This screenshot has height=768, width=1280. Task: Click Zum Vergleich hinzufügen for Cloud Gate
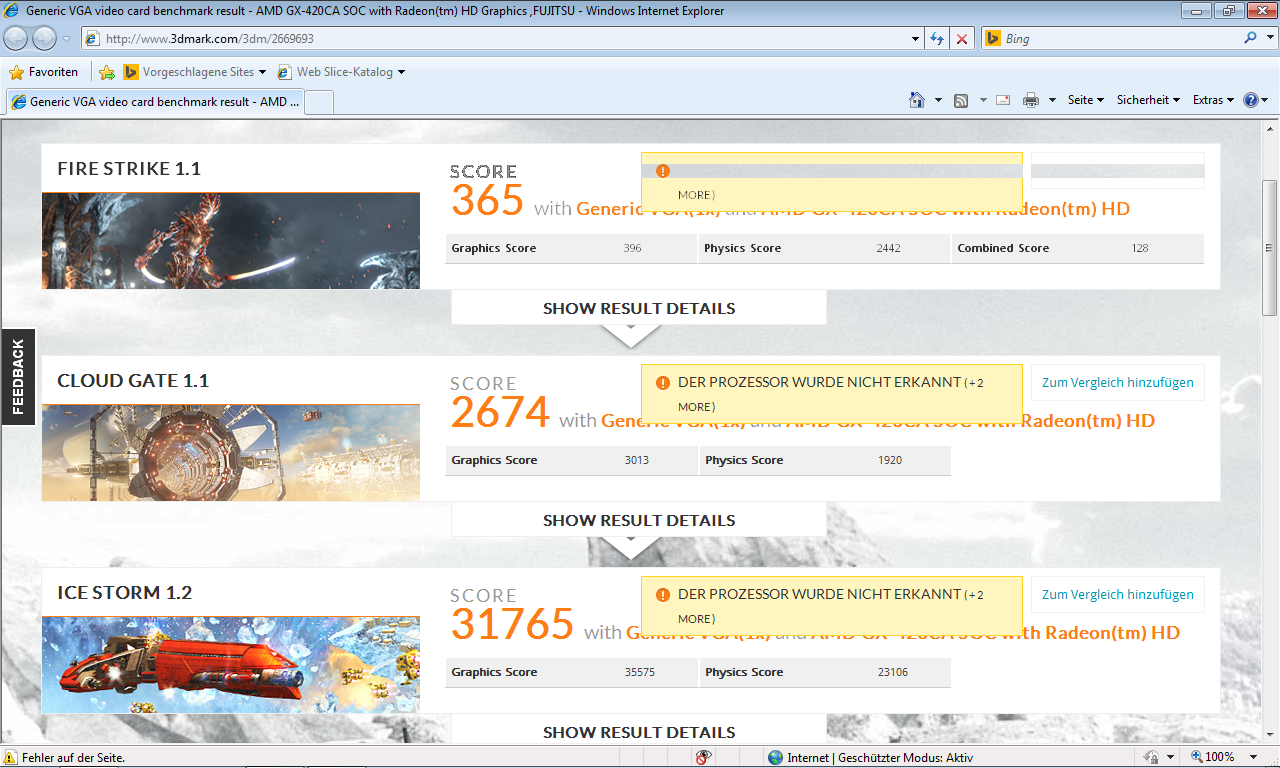(x=1118, y=382)
